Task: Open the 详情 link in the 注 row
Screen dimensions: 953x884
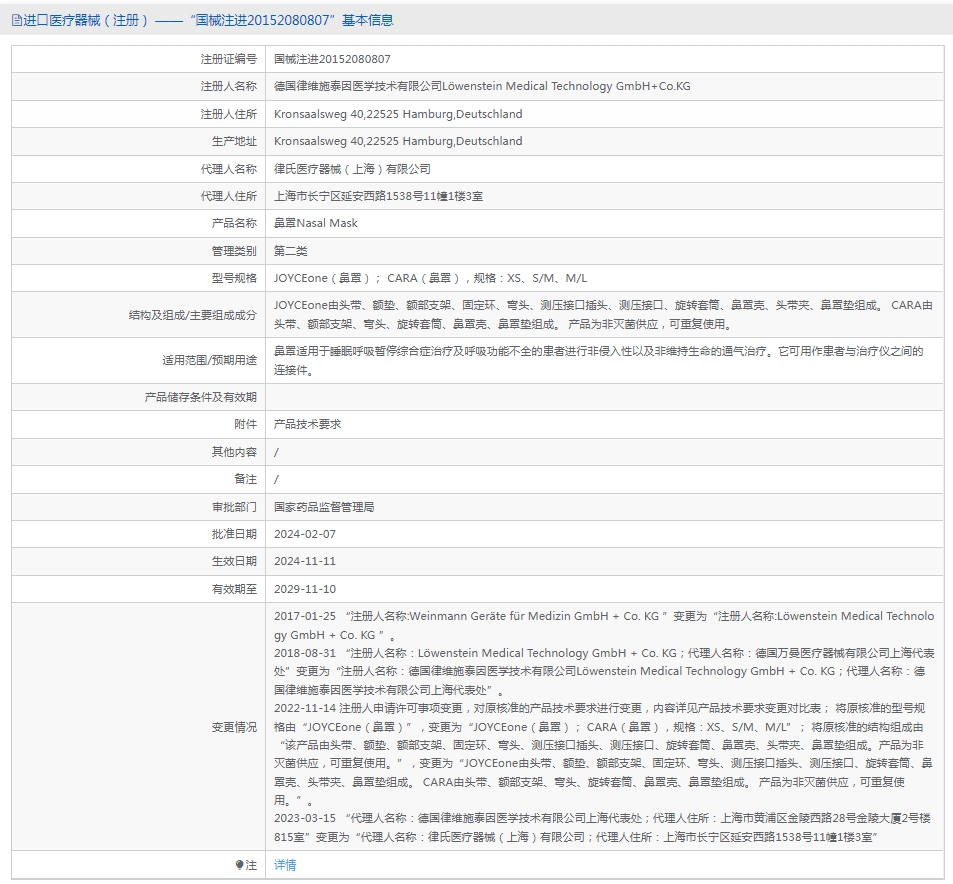Action: pos(285,865)
